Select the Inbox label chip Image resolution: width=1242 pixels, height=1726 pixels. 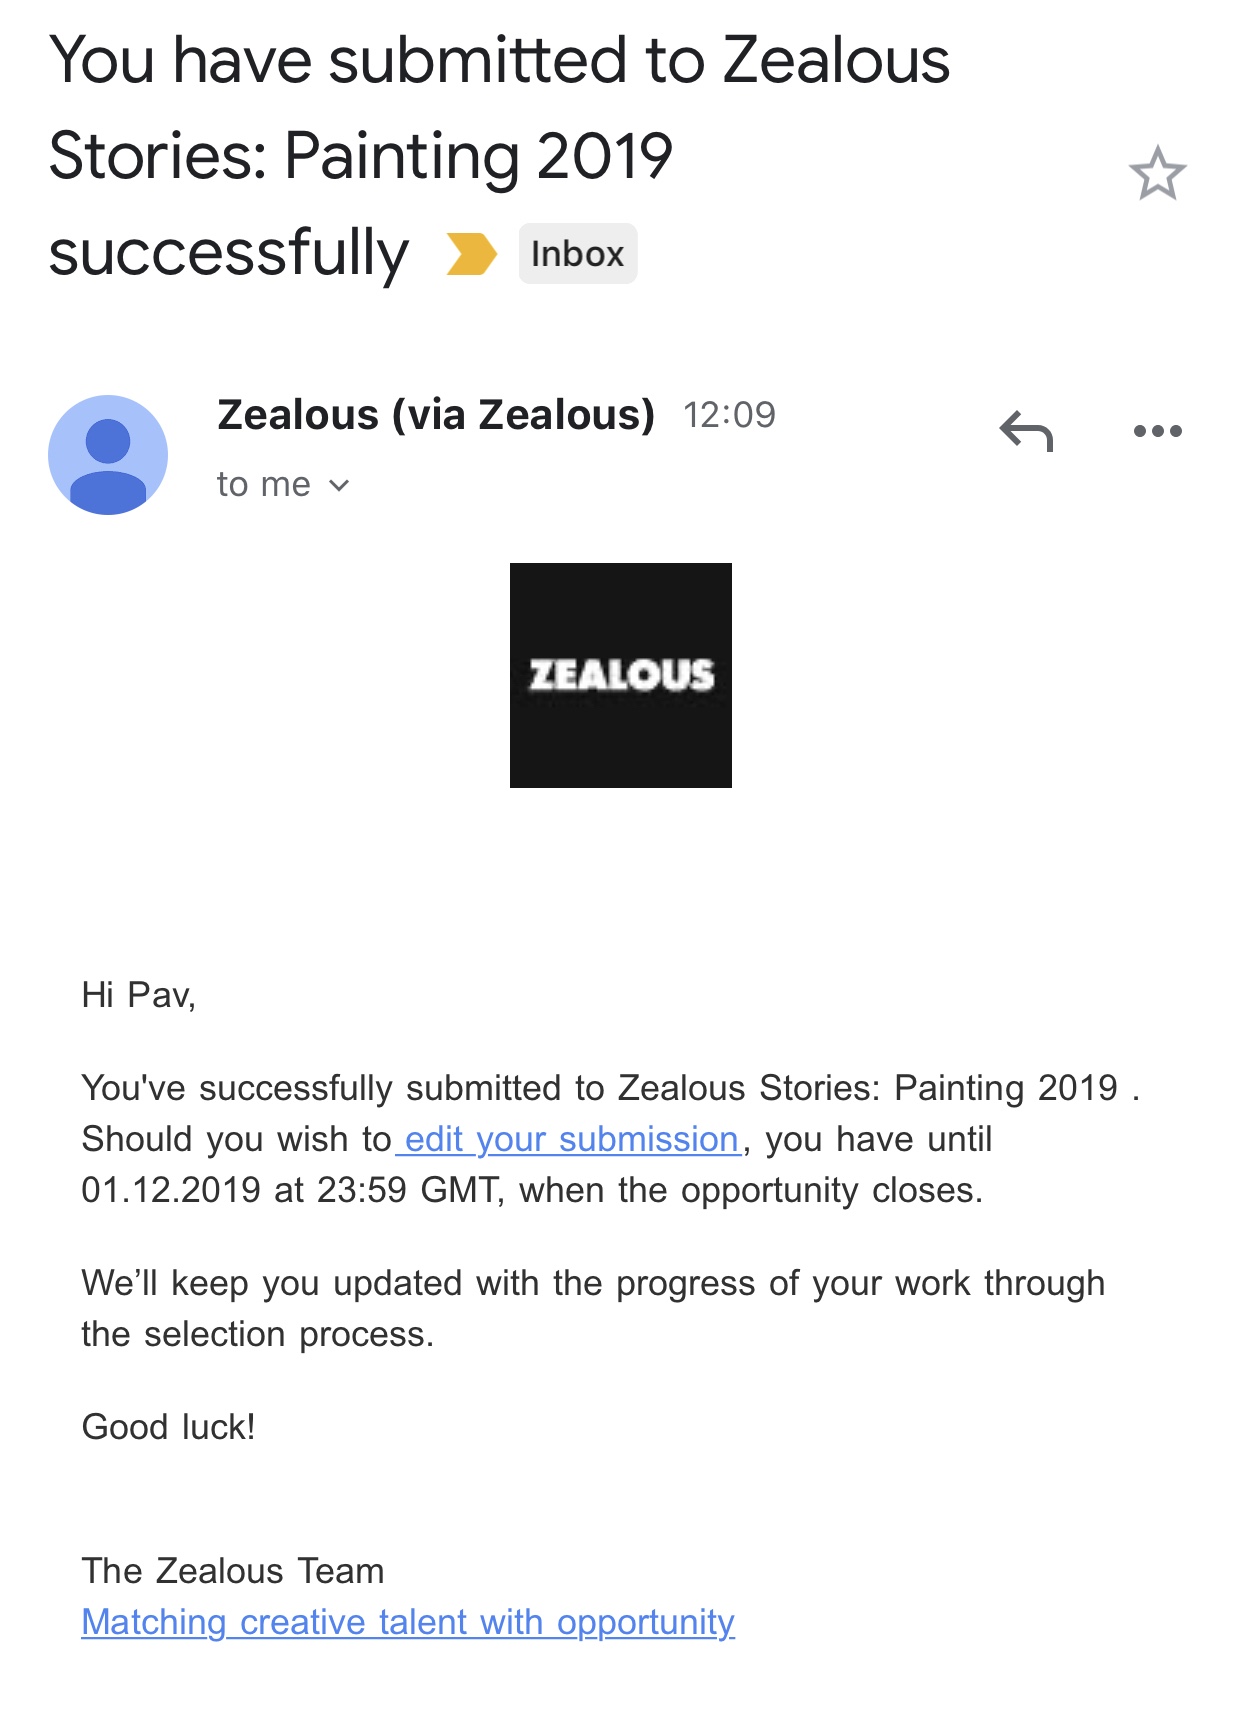click(x=577, y=254)
